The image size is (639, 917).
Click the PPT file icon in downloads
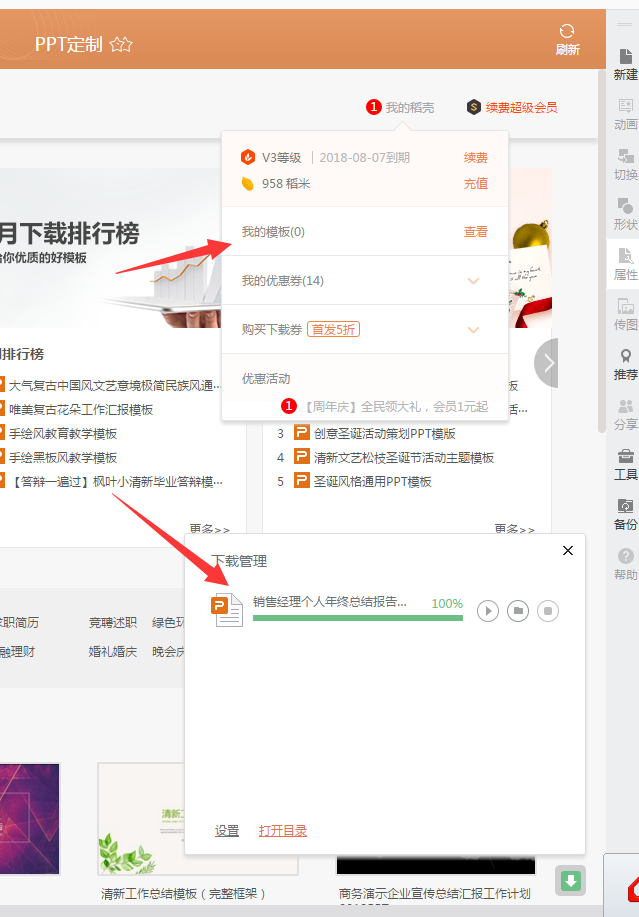pos(227,610)
